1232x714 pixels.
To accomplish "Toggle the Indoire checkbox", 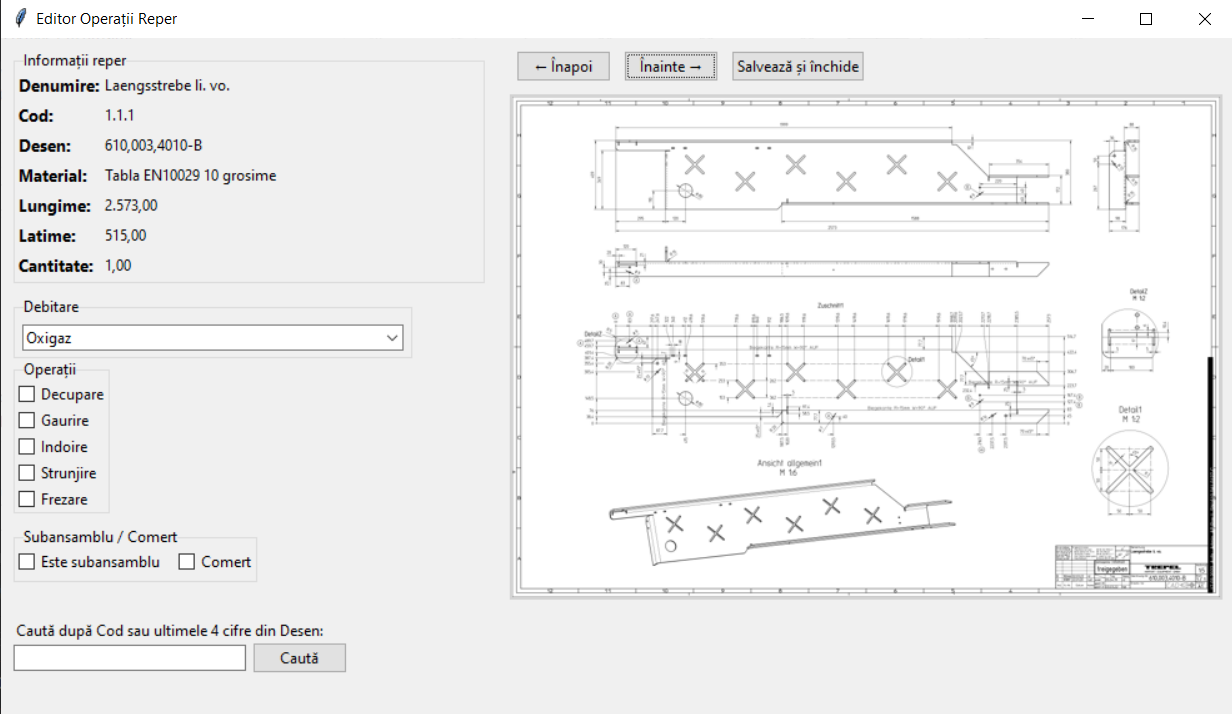I will coord(27,447).
